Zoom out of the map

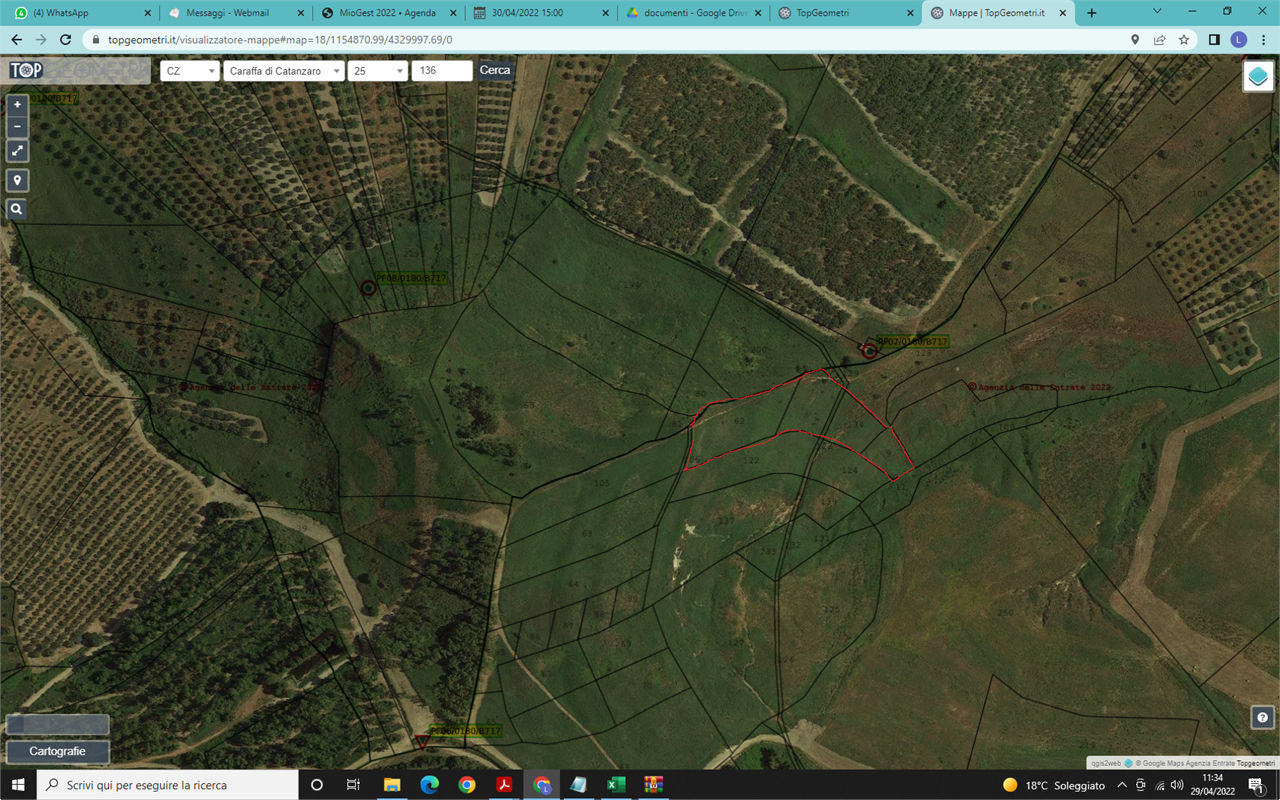(17, 127)
